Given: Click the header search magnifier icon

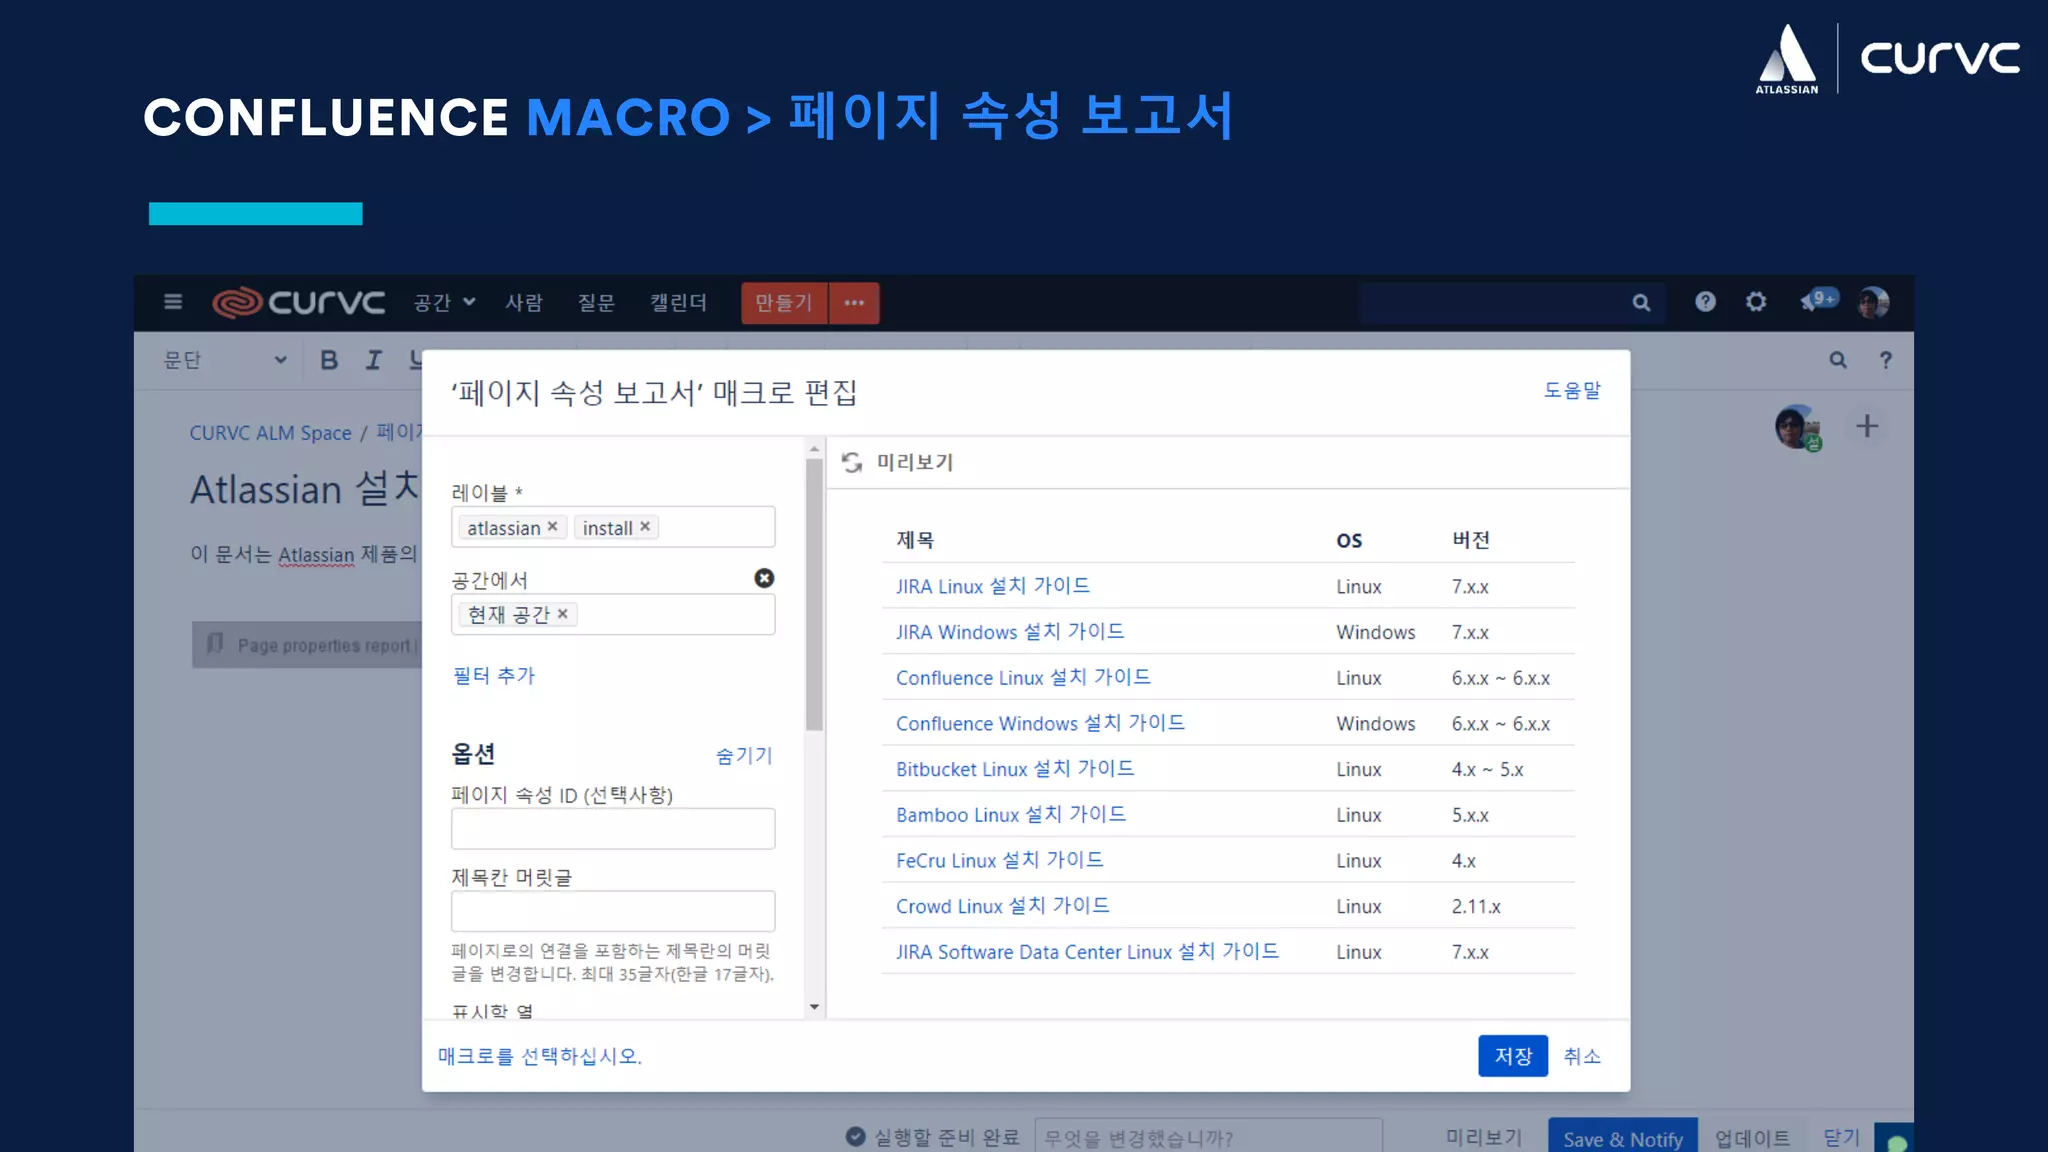Looking at the screenshot, I should 1641,302.
